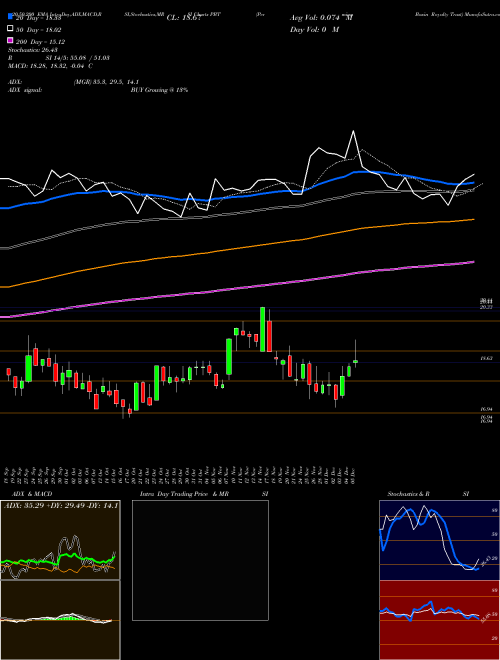The image size is (500, 660).
Task: Click the 'Intra Day Trading Price & MR SI' title
Action: (204, 494)
